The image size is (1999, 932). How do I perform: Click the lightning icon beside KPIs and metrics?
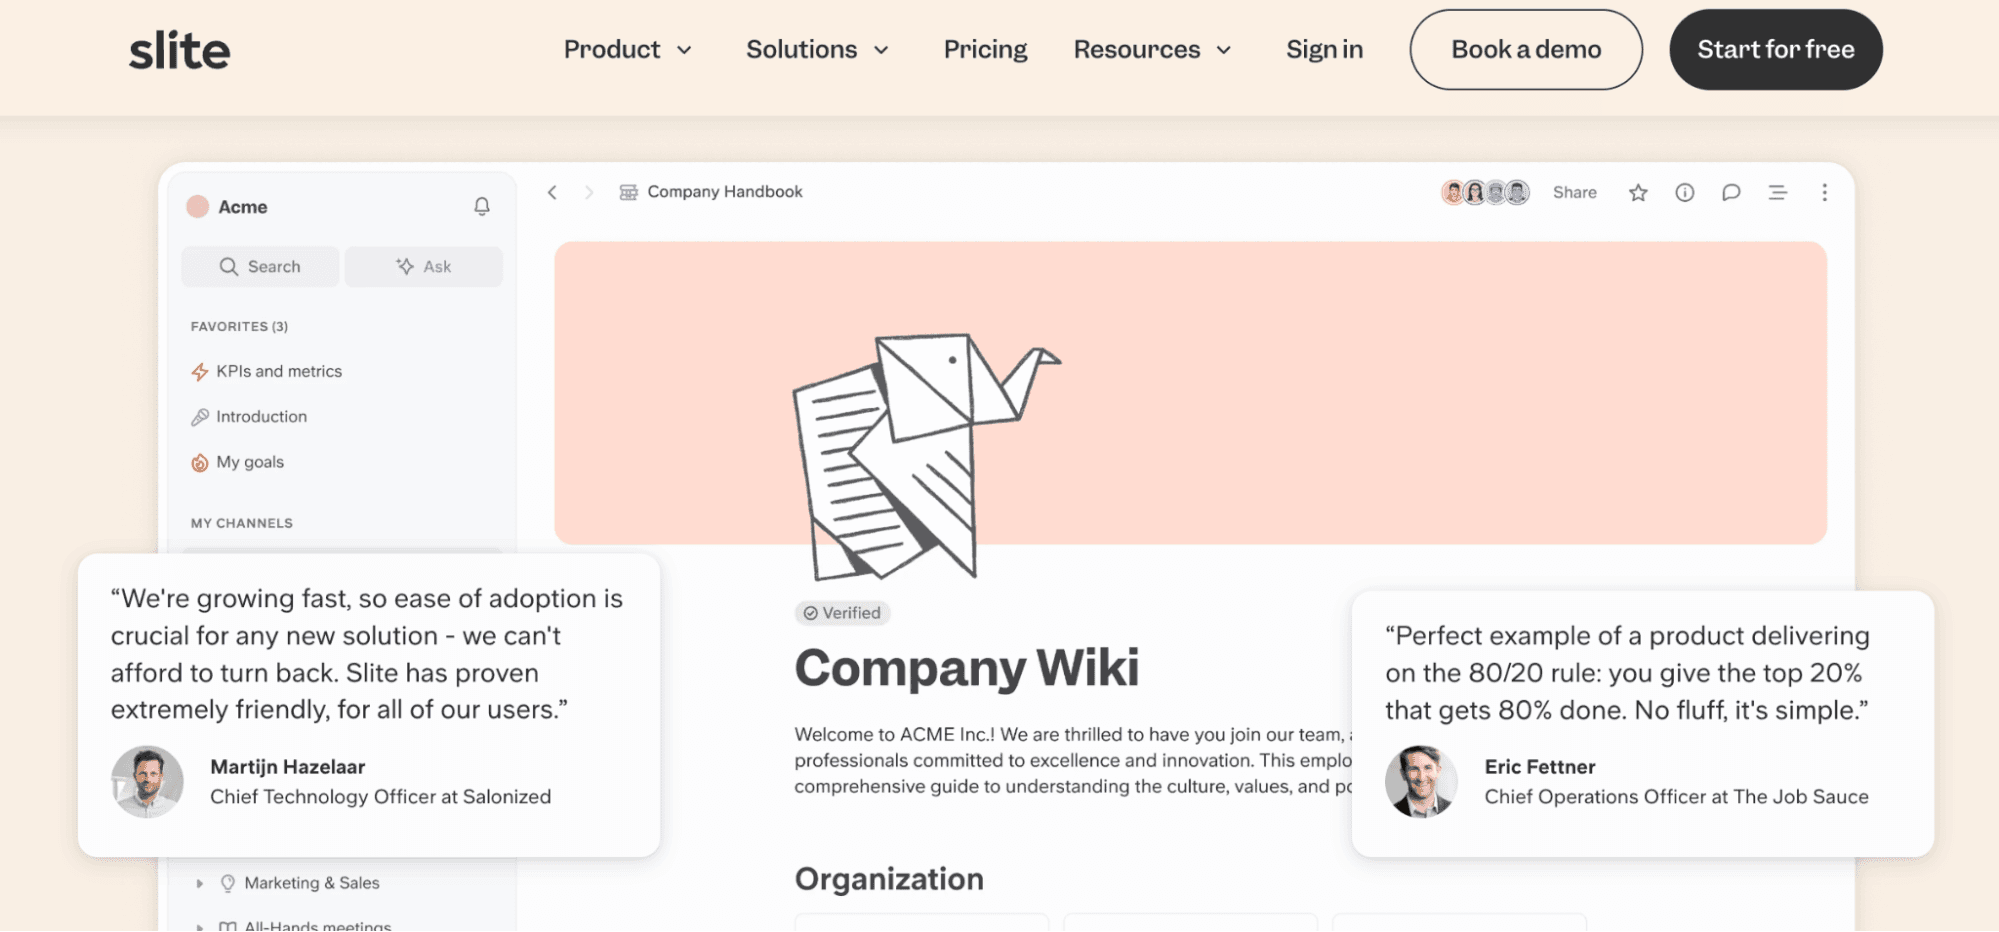pyautogui.click(x=199, y=371)
